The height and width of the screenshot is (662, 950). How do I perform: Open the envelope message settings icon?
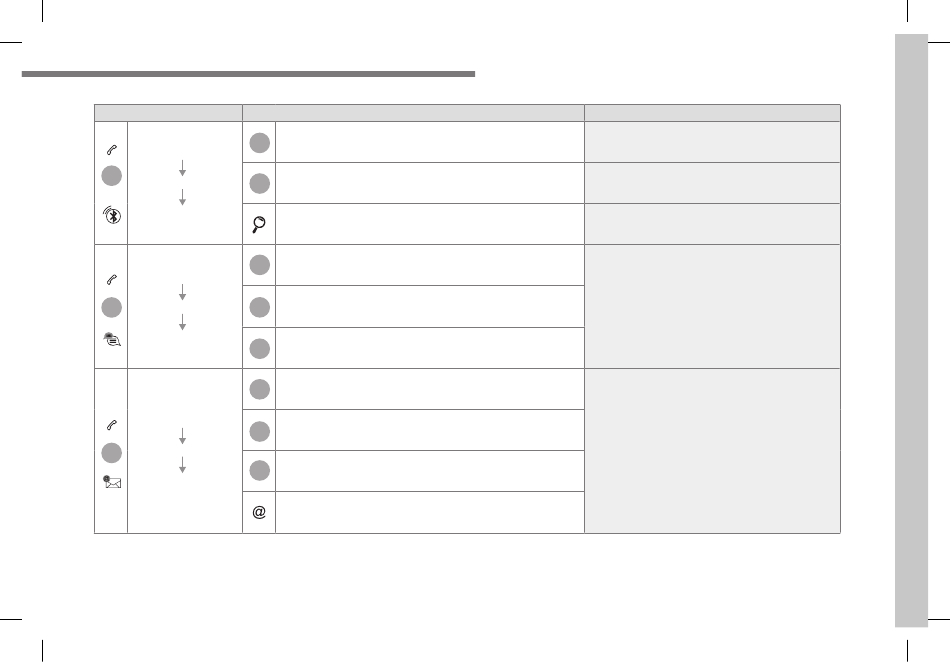point(112,482)
